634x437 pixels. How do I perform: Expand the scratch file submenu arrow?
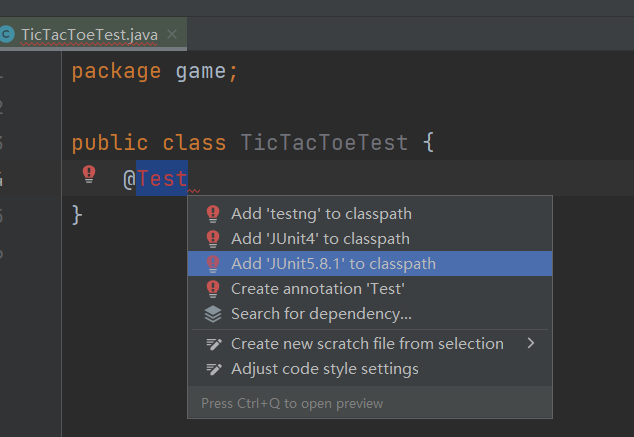532,343
